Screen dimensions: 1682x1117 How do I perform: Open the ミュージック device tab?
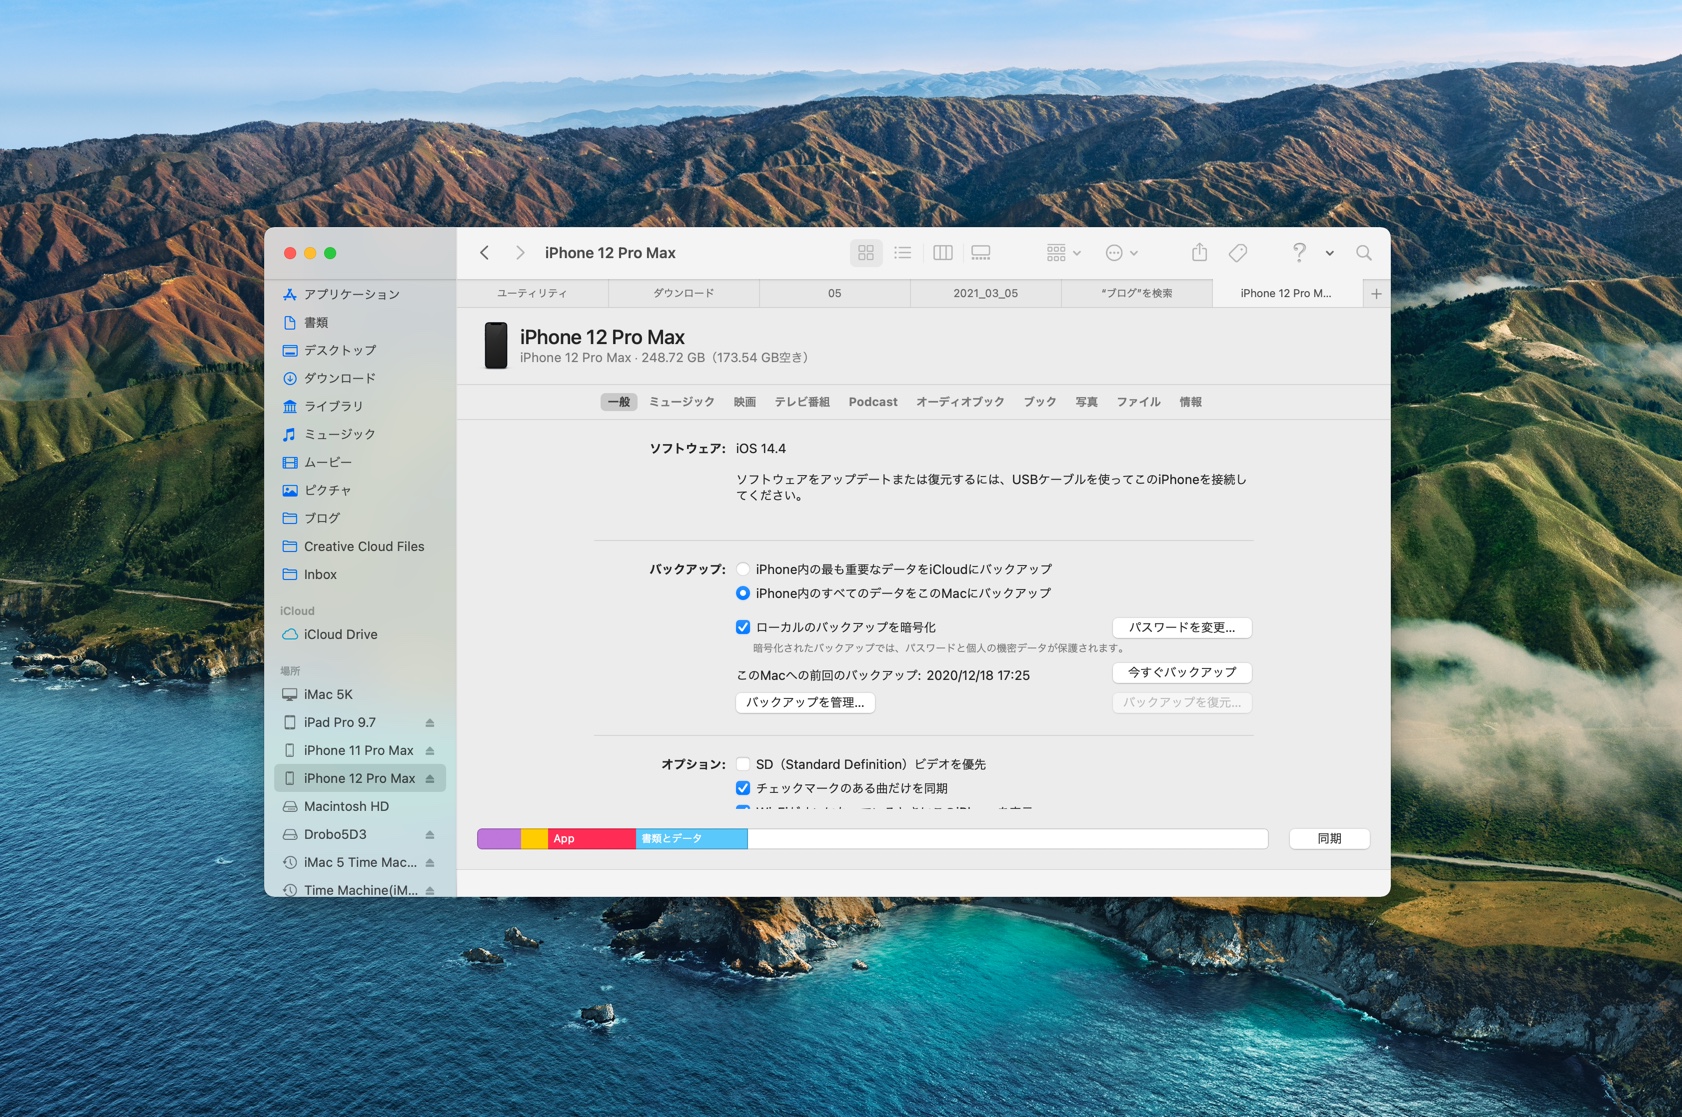(682, 402)
